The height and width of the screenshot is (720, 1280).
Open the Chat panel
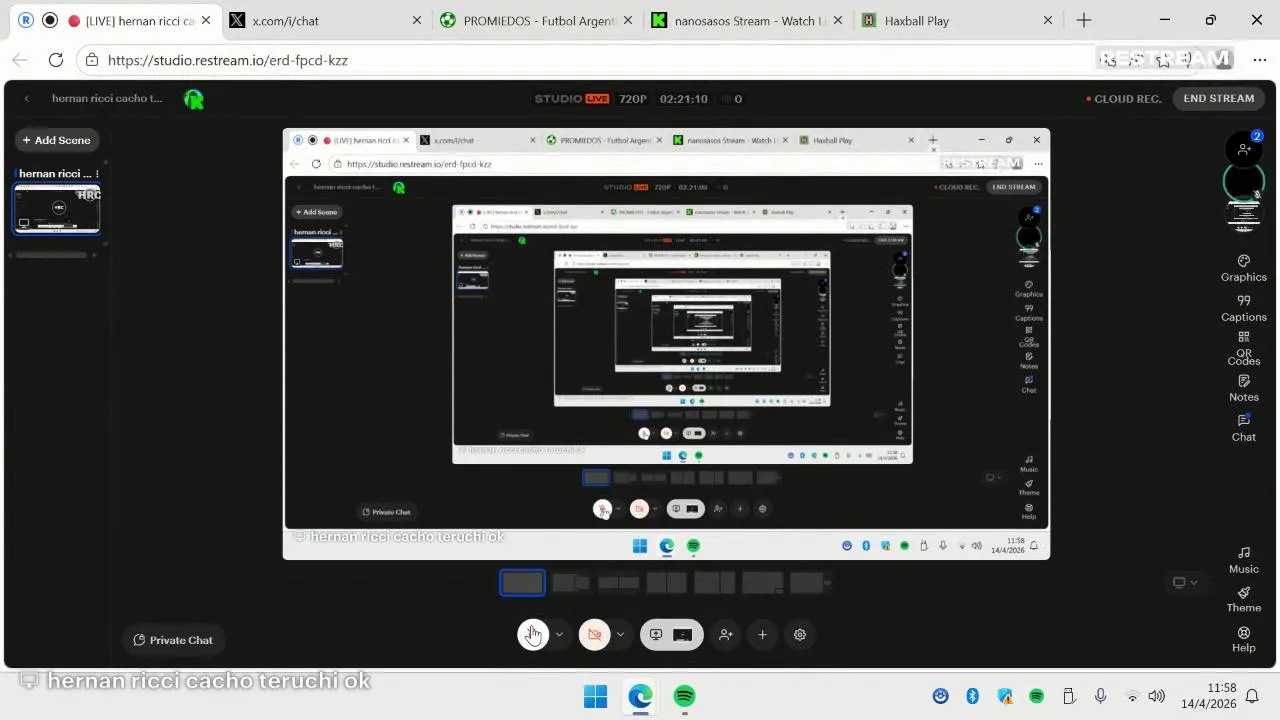pyautogui.click(x=1243, y=428)
